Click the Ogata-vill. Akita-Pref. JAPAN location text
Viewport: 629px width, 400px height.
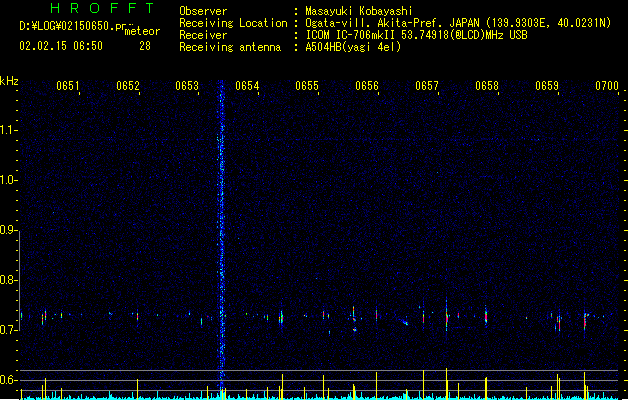pos(392,23)
